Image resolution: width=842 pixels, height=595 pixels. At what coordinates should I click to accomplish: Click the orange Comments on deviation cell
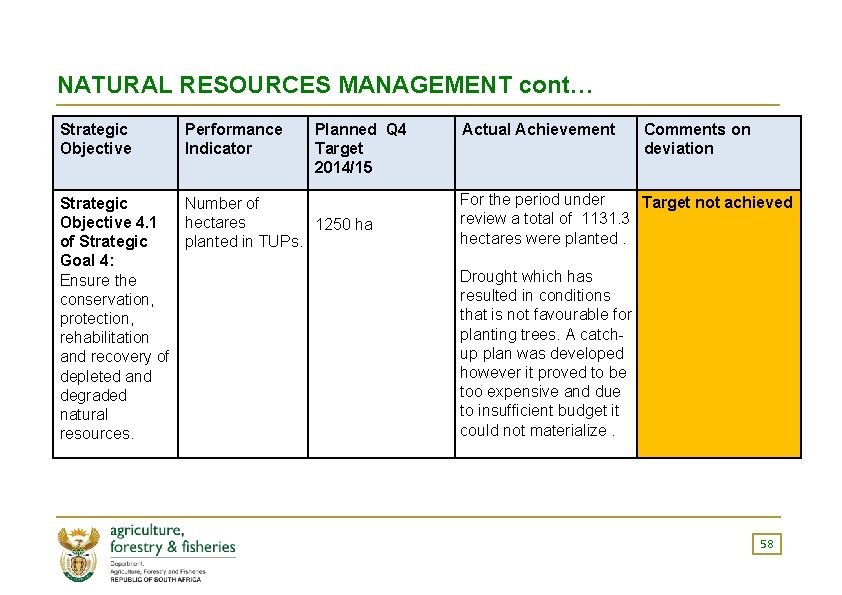tap(719, 324)
